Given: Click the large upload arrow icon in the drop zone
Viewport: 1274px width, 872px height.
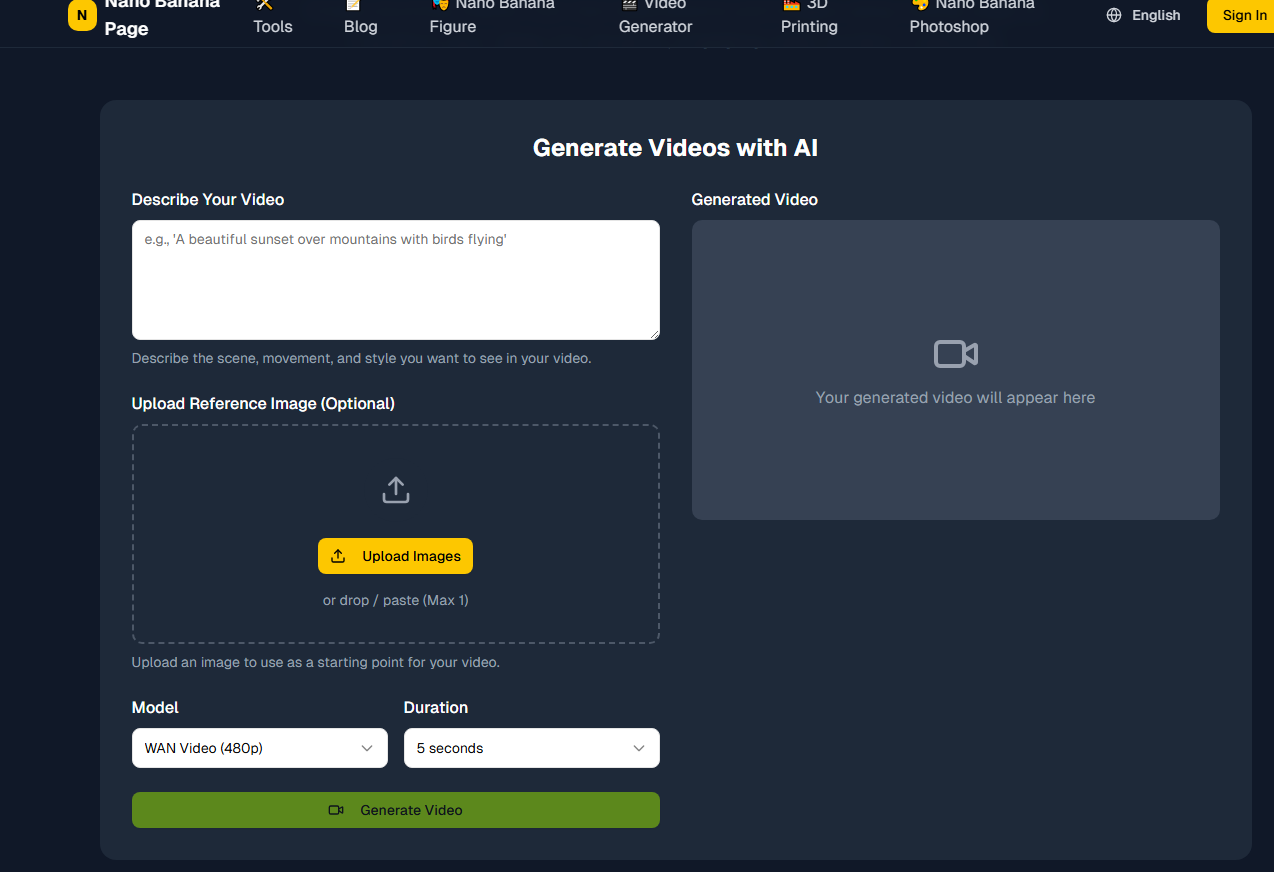Looking at the screenshot, I should click(396, 490).
